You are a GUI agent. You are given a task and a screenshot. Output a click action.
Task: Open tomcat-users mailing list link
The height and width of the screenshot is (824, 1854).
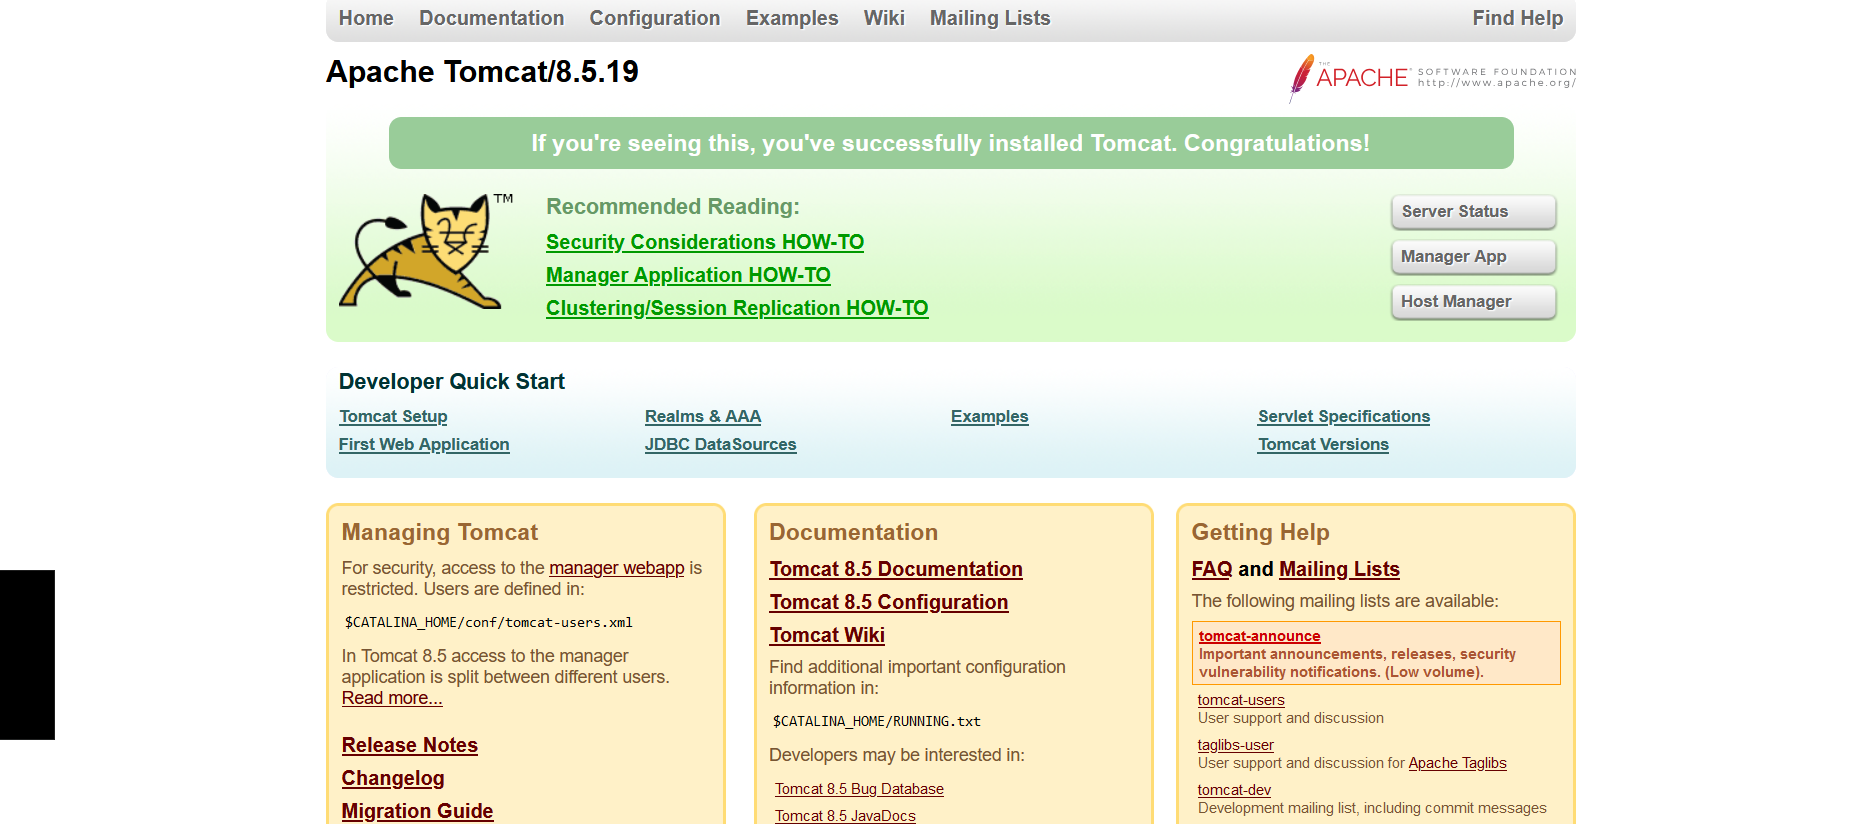[1241, 700]
